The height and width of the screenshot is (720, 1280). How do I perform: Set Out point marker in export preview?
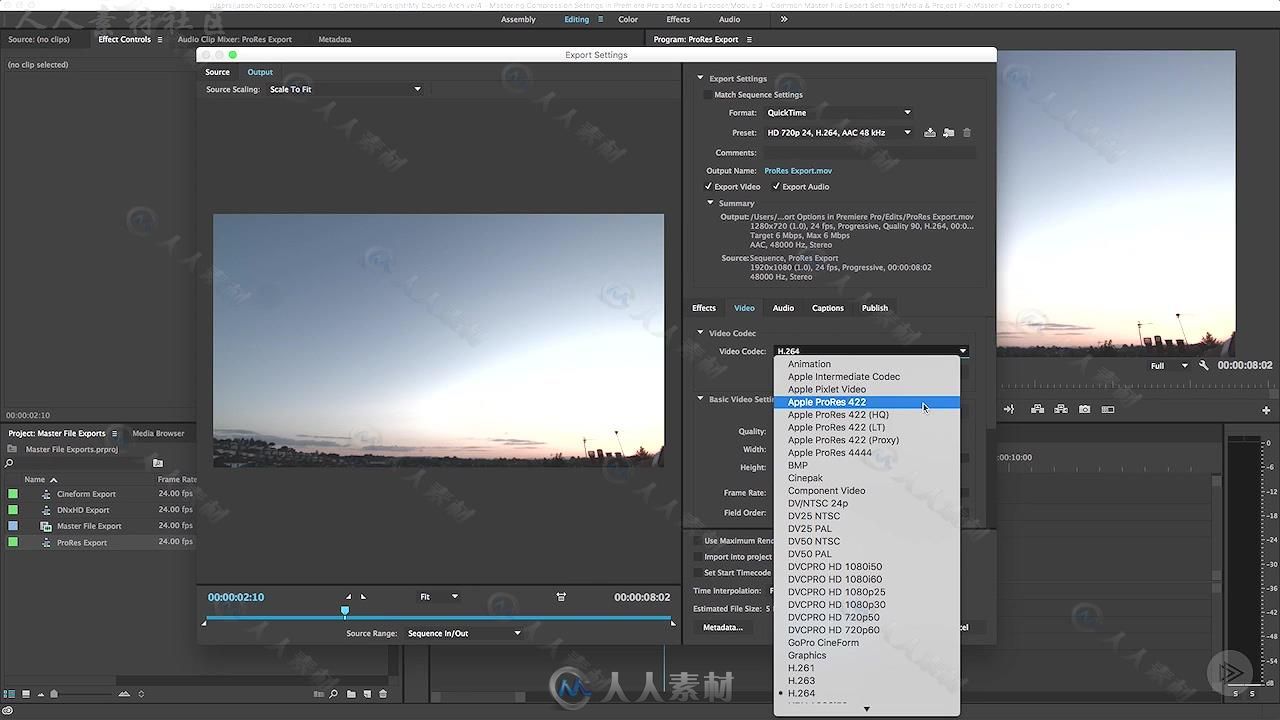363,597
